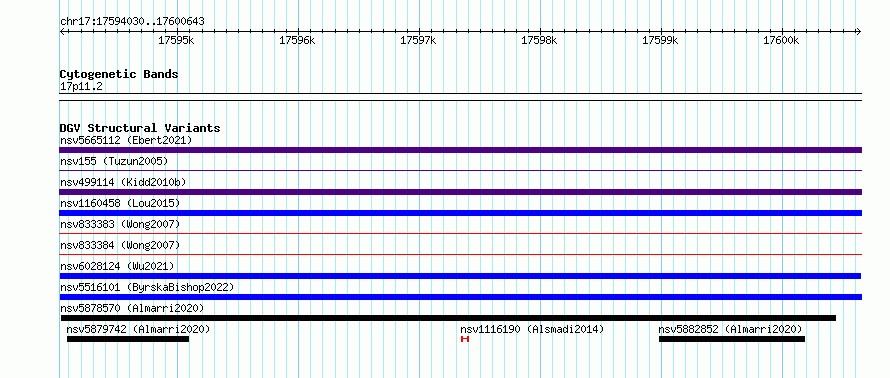Click the Cytogenetic Bands track title
890x378 pixels.
(x=119, y=74)
